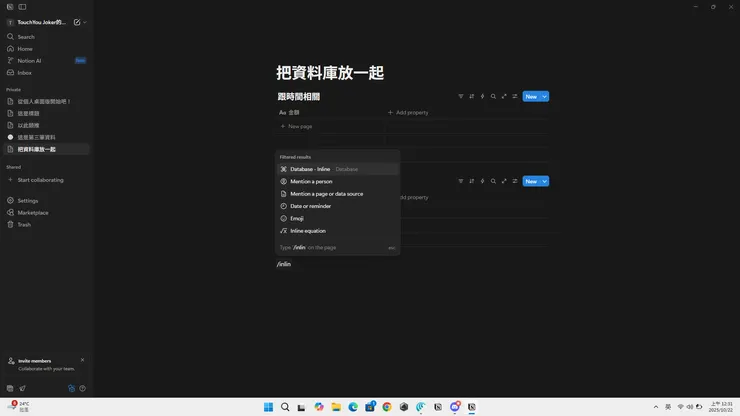Click filter icon in the second database toolbar
The height and width of the screenshot is (416, 740).
coord(461,181)
